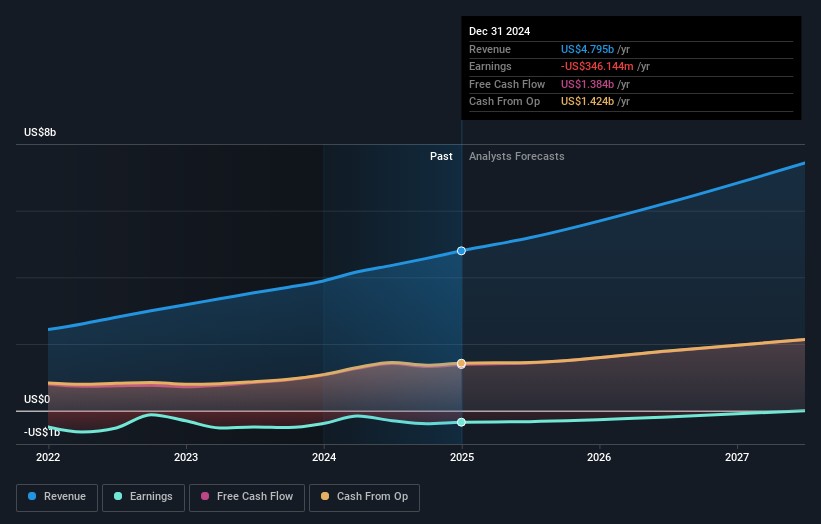821x524 pixels.
Task: Select the Earnings data point at 2025
Action: click(461, 422)
